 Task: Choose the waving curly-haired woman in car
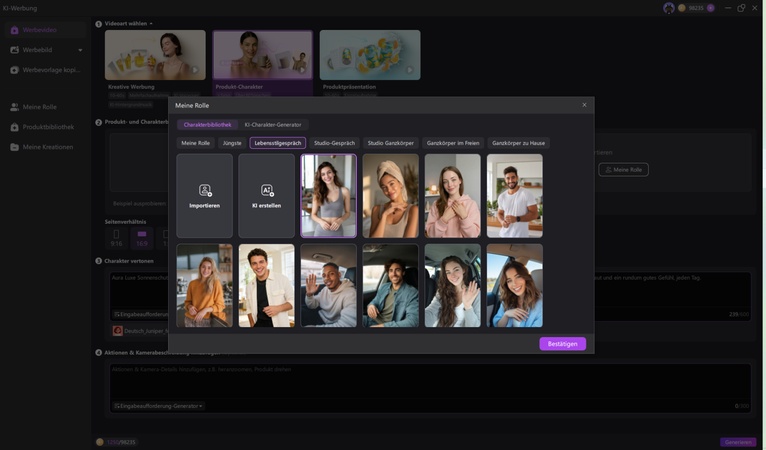coord(452,285)
